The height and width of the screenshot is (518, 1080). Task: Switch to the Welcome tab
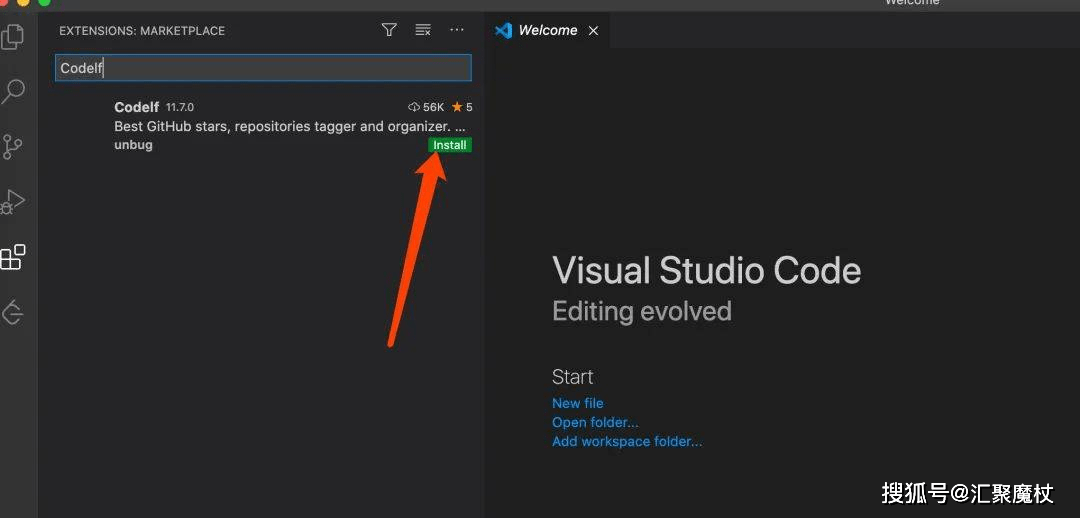[548, 30]
